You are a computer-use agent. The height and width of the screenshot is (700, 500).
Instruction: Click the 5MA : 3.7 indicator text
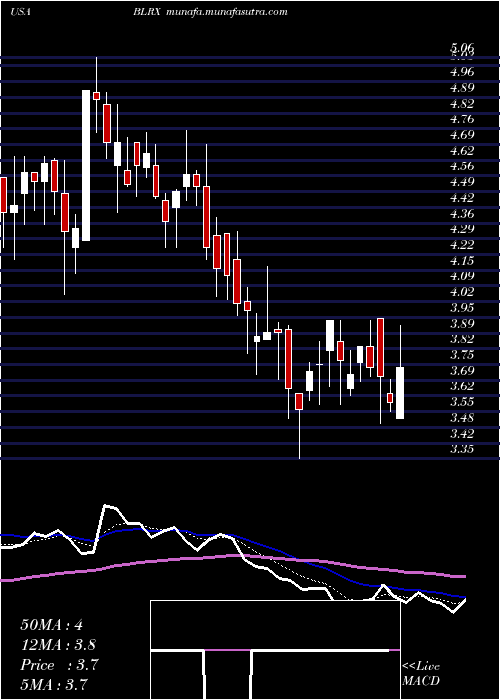point(54,684)
